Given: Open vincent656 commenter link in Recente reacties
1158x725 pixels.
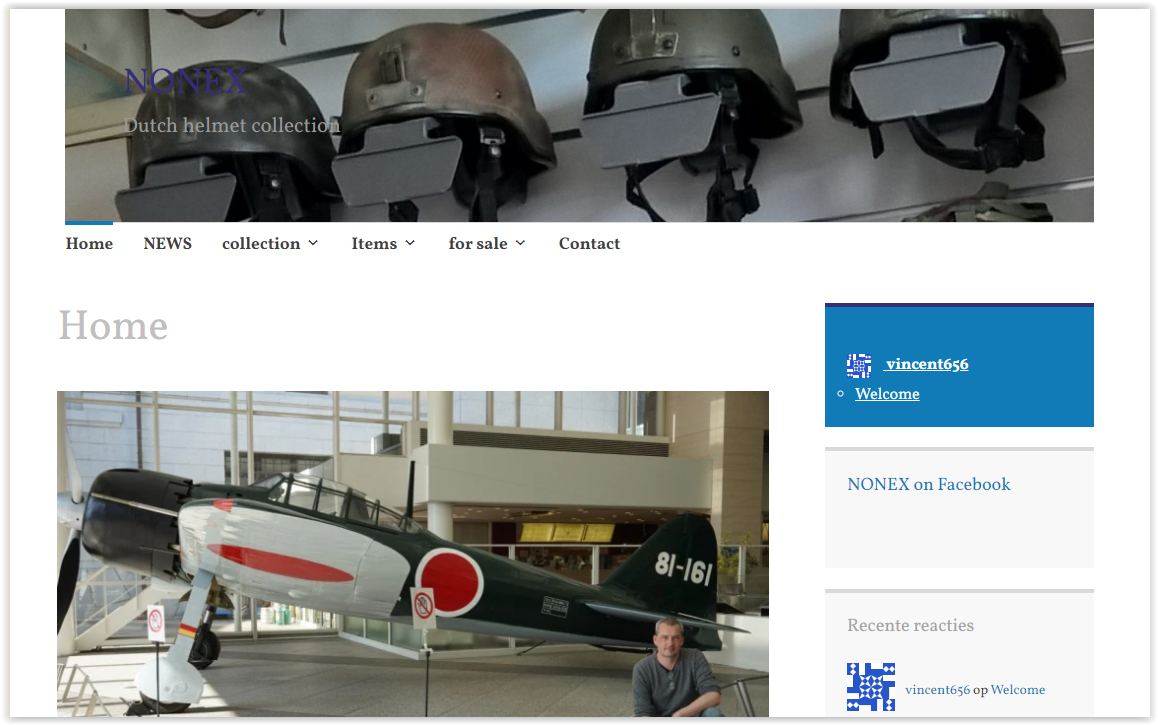Looking at the screenshot, I should point(937,690).
